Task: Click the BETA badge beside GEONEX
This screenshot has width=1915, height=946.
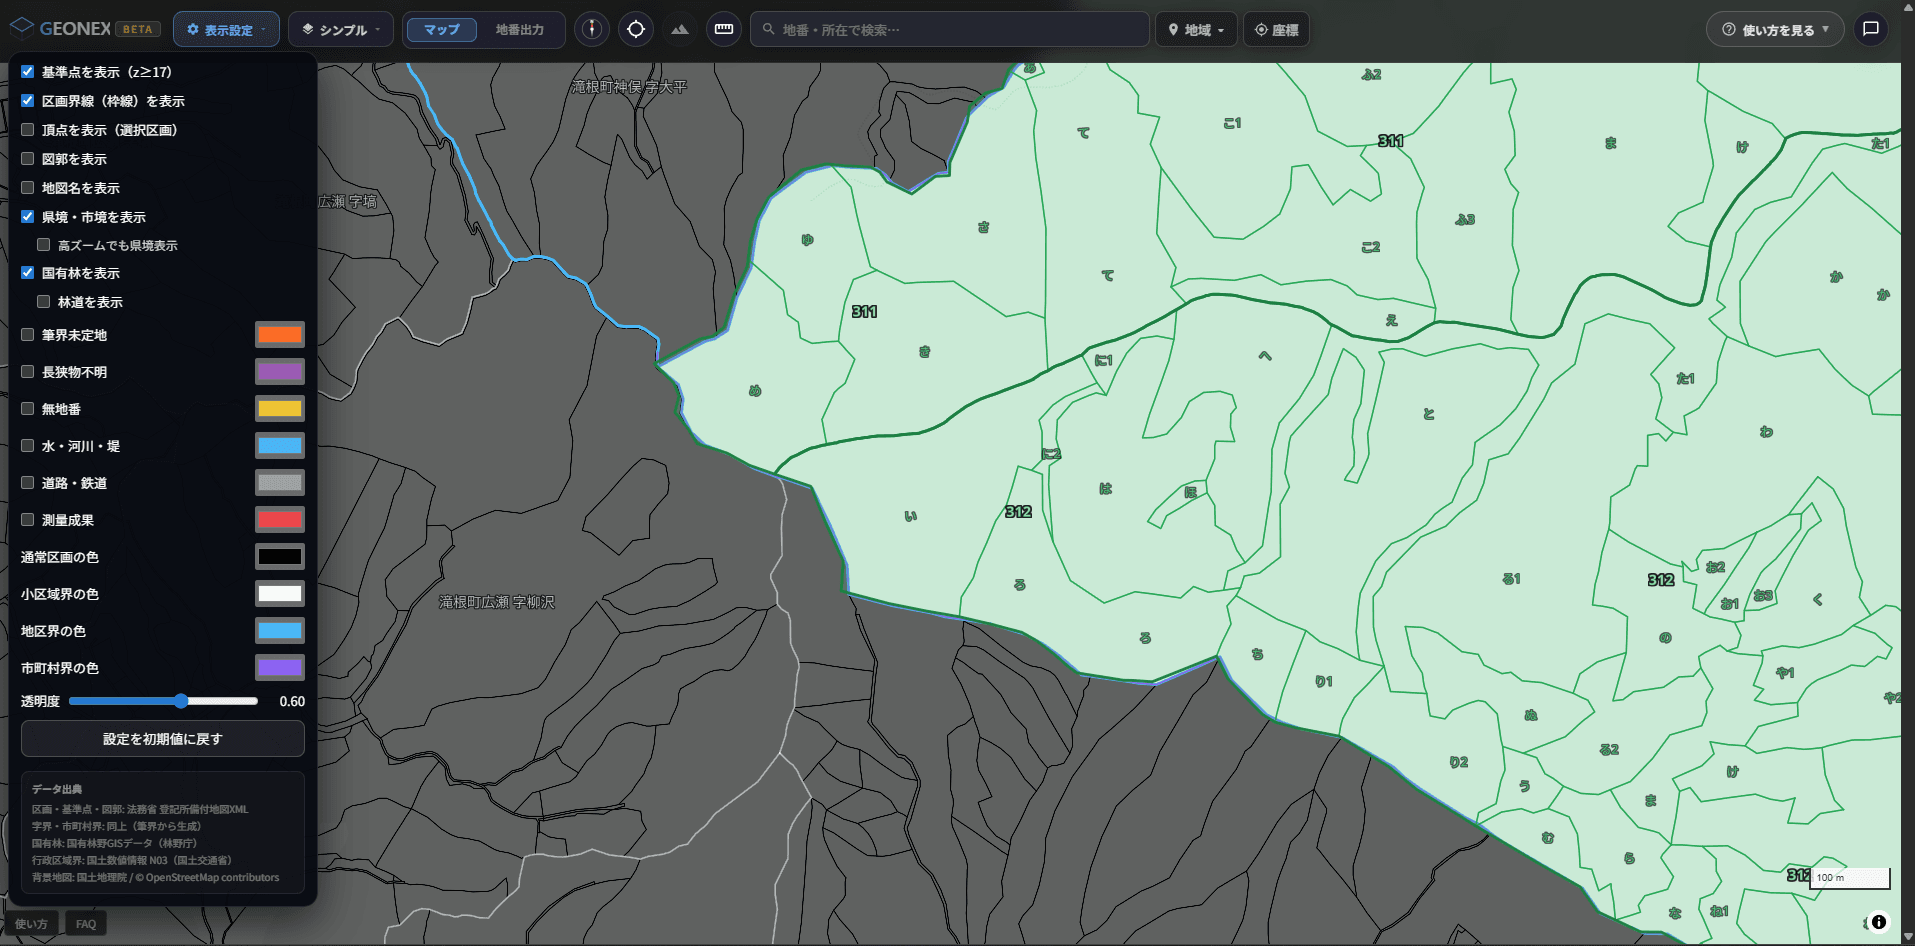Action: (138, 29)
